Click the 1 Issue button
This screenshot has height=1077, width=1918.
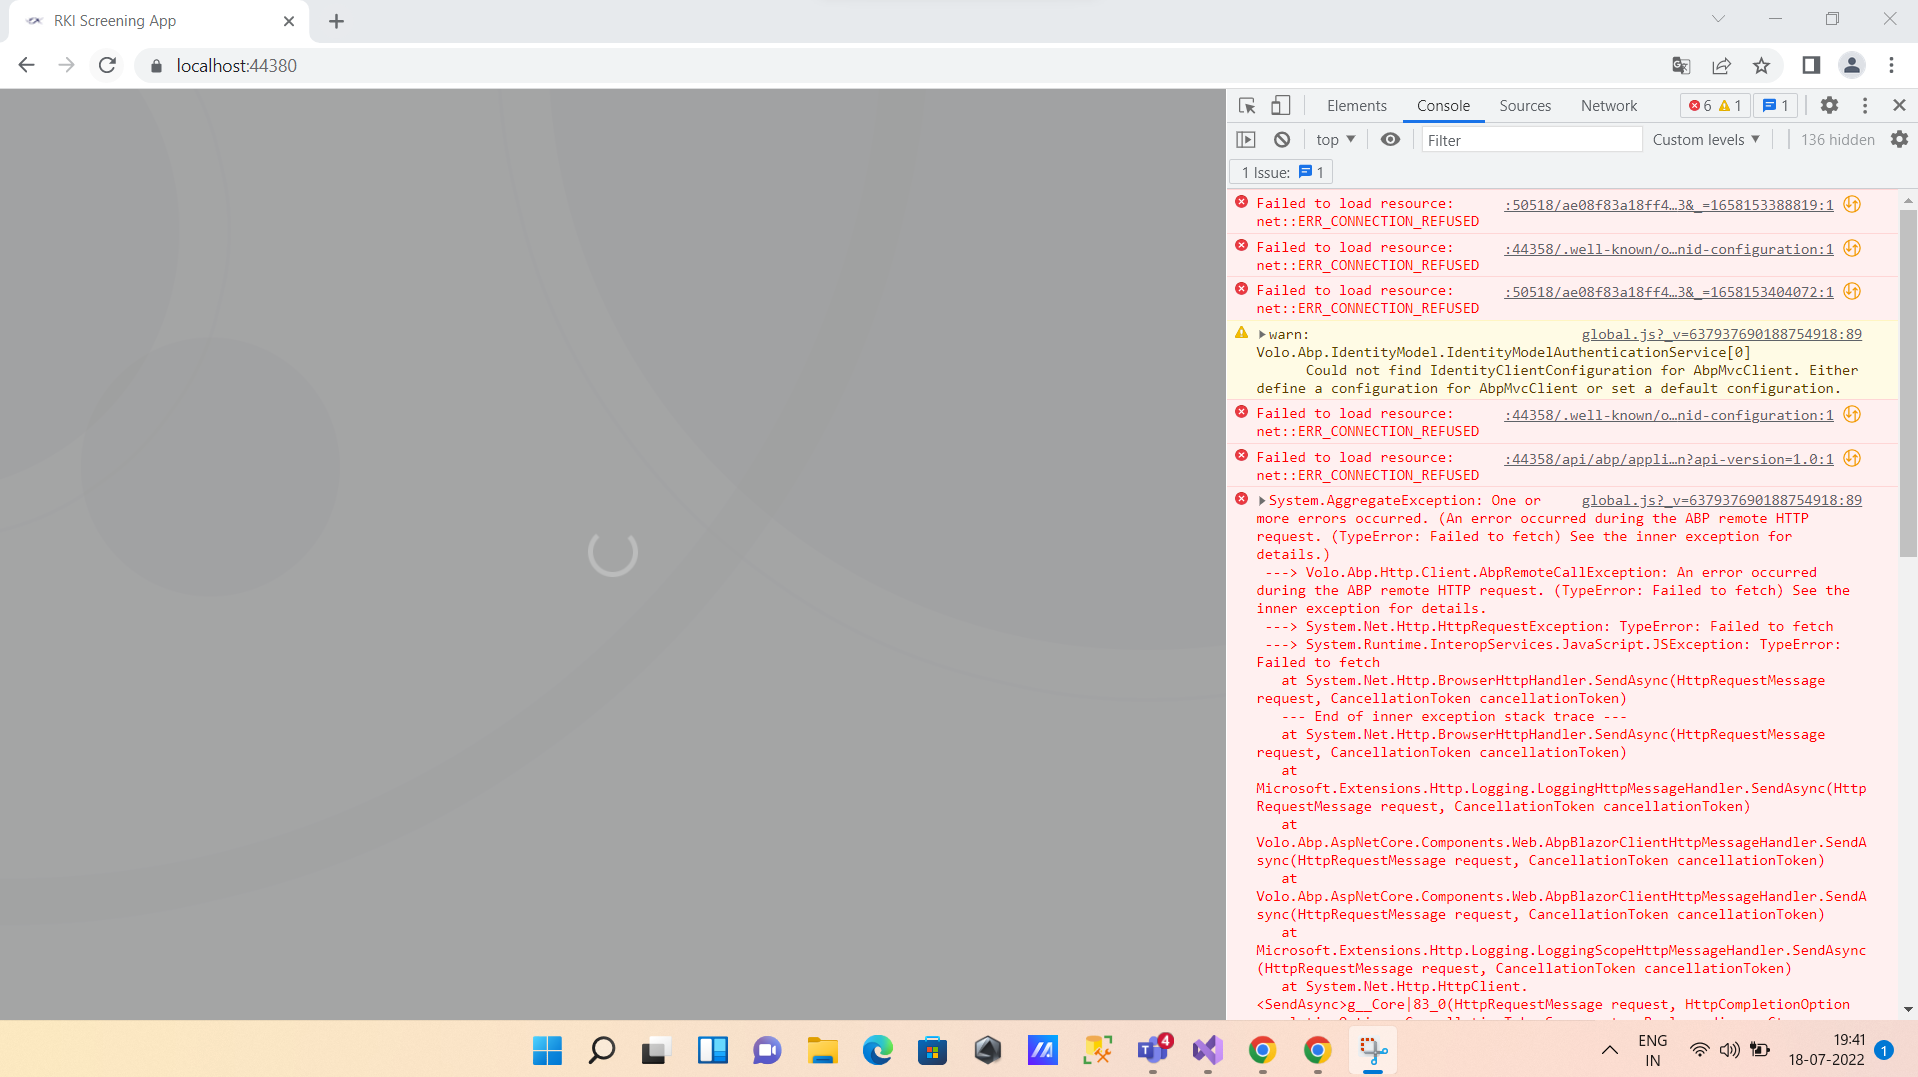tap(1282, 173)
